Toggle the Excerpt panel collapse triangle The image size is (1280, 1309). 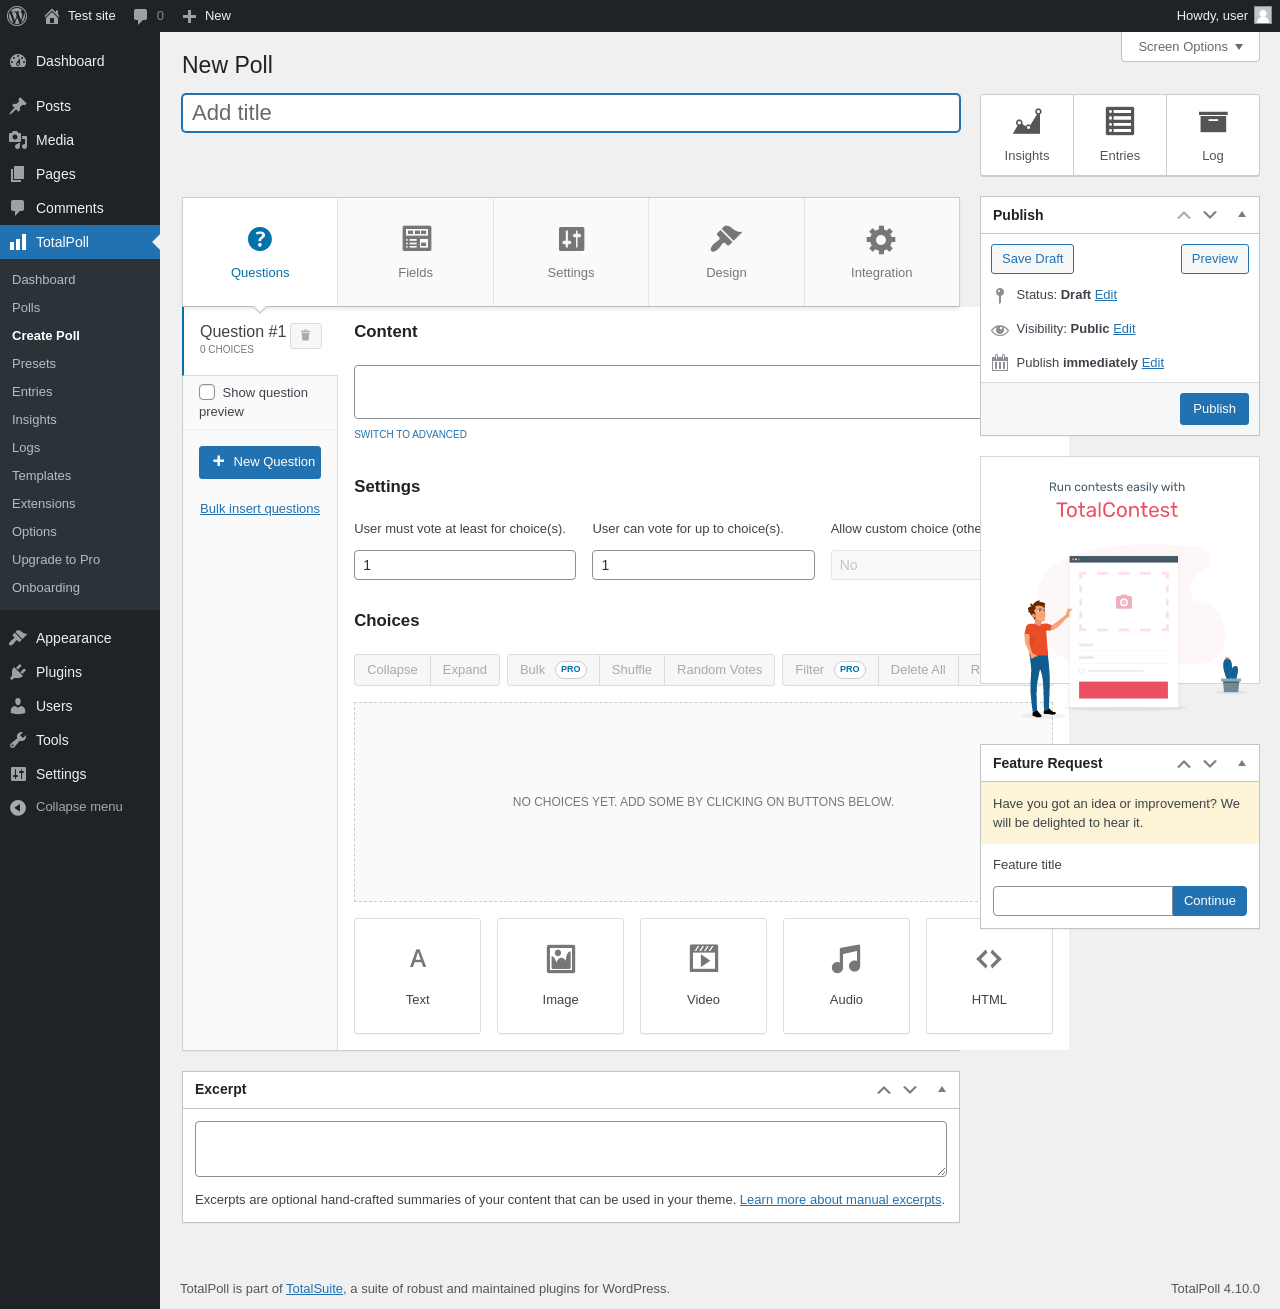[942, 1089]
